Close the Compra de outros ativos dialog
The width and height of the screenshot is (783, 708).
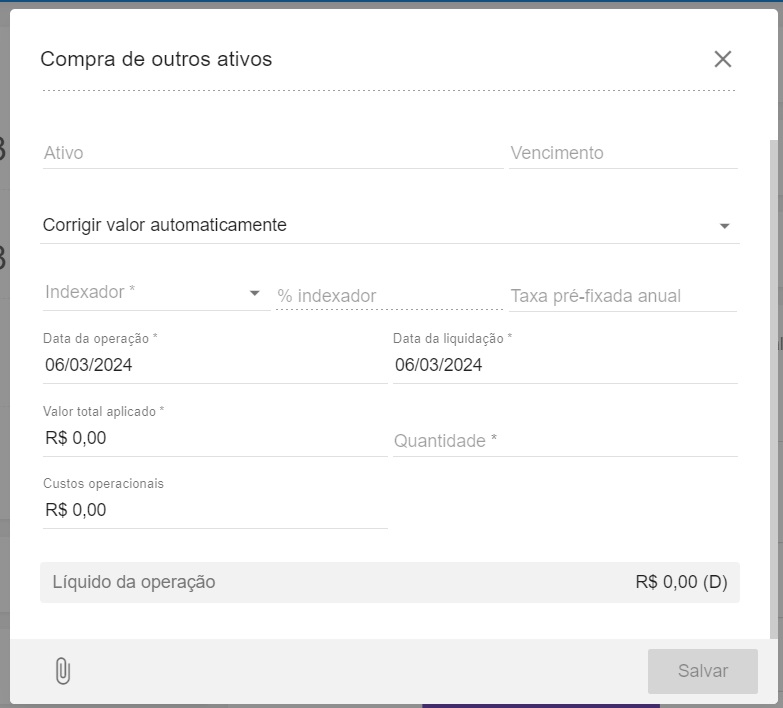[x=723, y=59]
